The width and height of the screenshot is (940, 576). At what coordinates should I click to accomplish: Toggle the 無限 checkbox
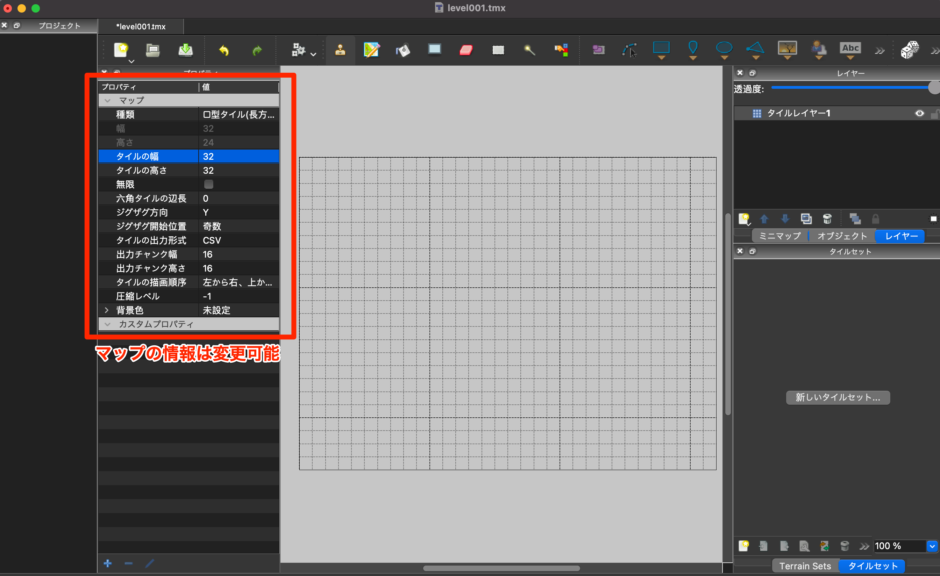coord(209,184)
